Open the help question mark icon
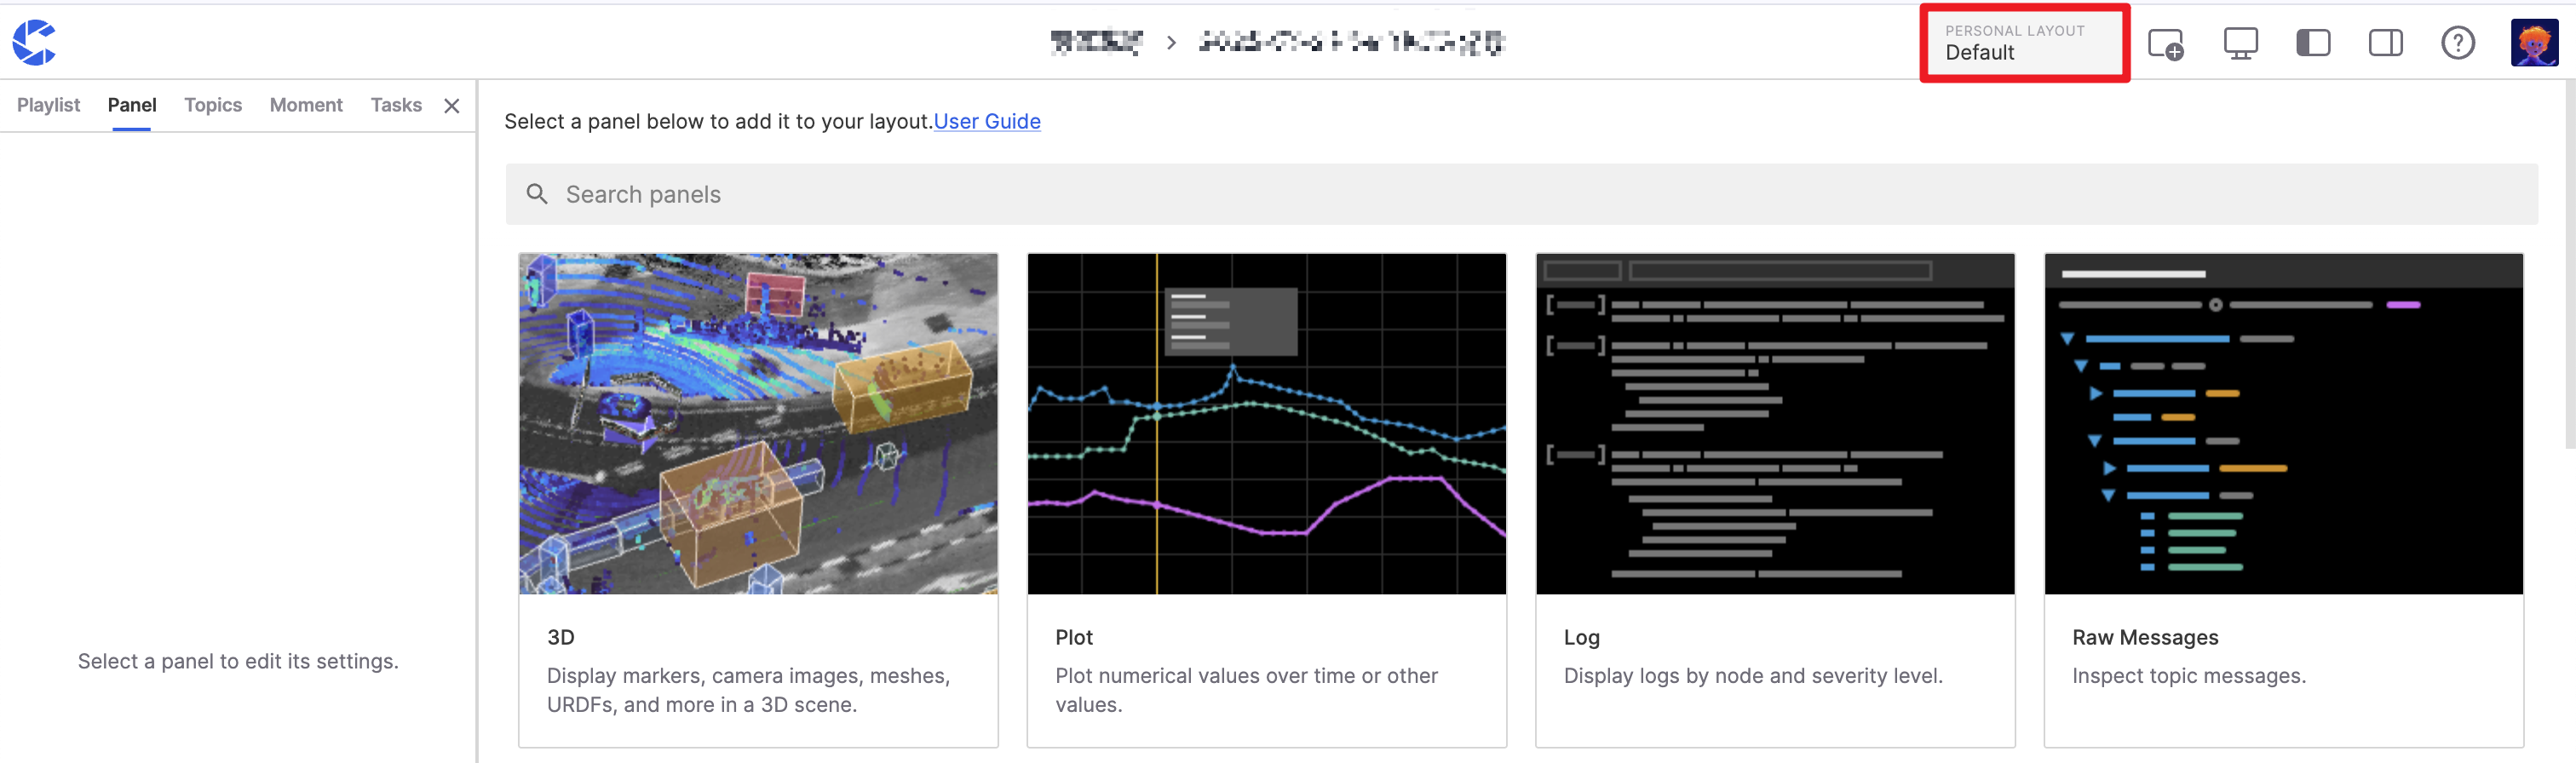 point(2457,43)
